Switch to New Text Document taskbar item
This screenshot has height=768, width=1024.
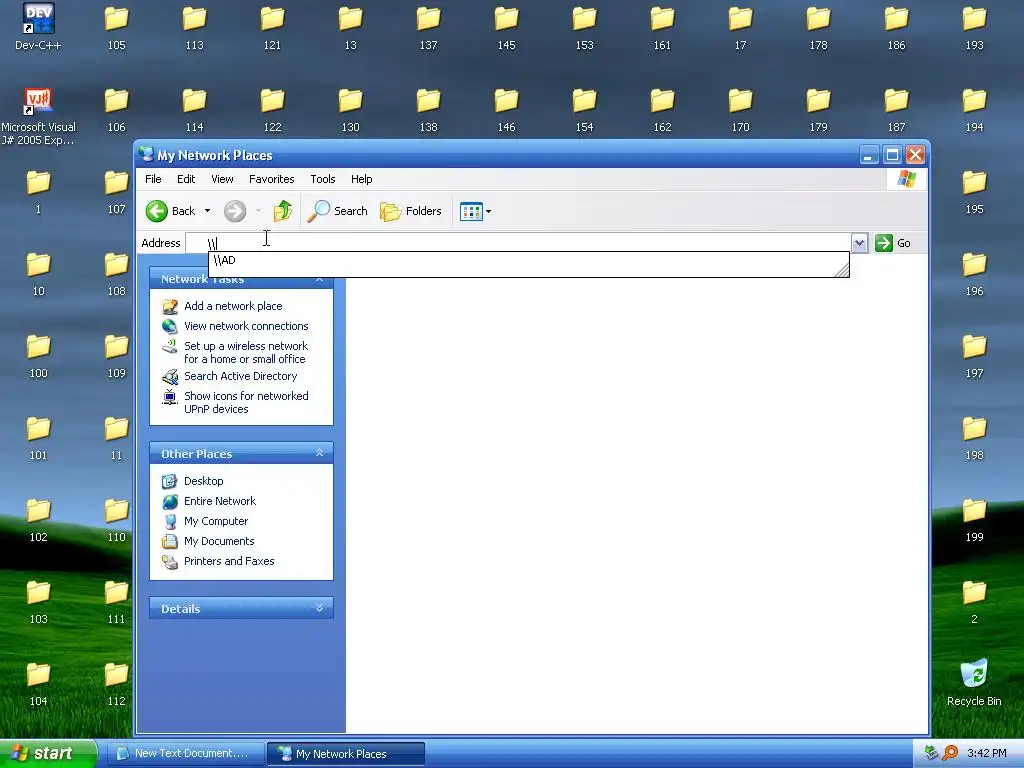(x=184, y=754)
